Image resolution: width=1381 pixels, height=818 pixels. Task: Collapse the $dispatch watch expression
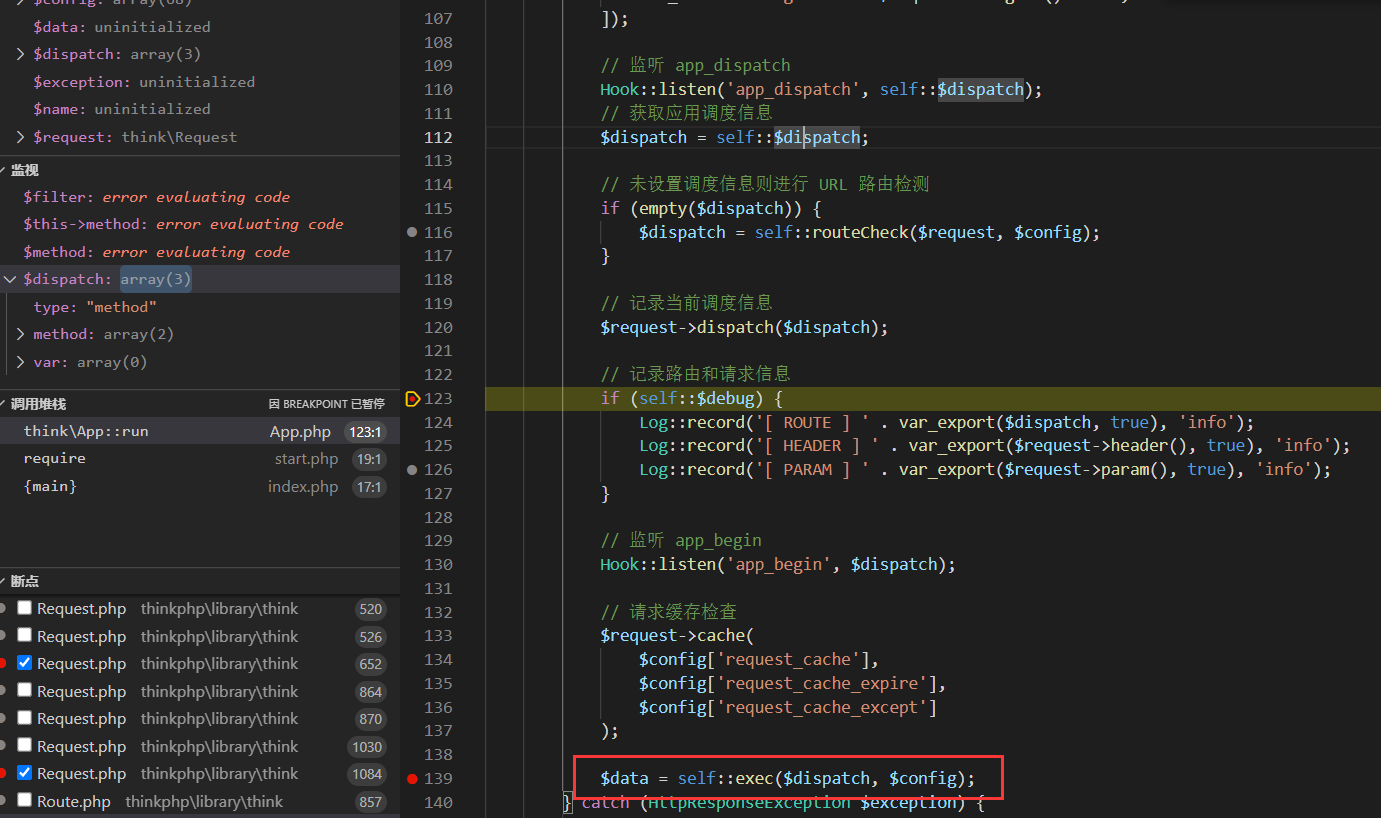click(x=10, y=279)
